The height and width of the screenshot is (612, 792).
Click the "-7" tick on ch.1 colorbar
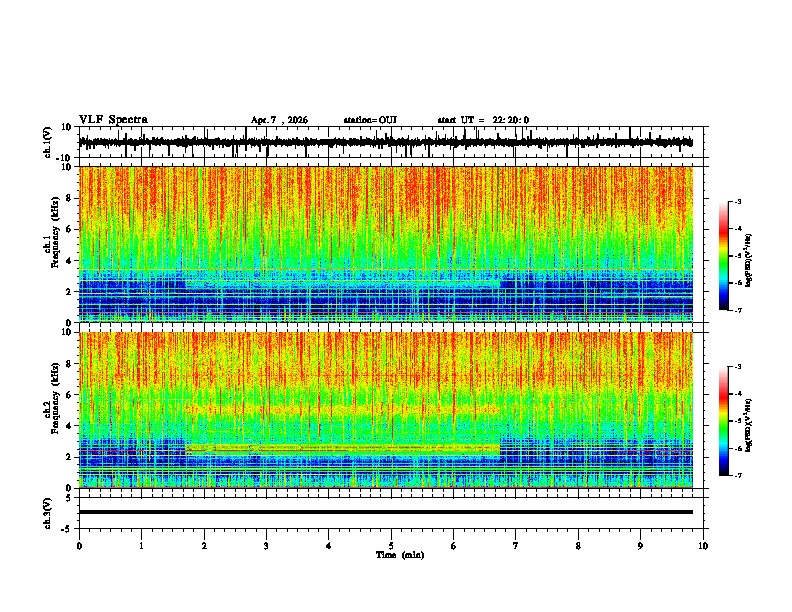click(737, 310)
